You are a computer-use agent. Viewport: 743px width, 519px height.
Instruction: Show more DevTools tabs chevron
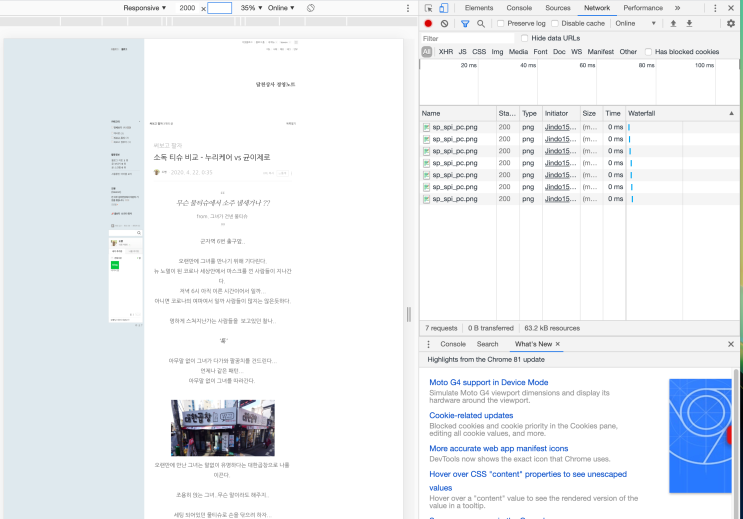coord(678,8)
